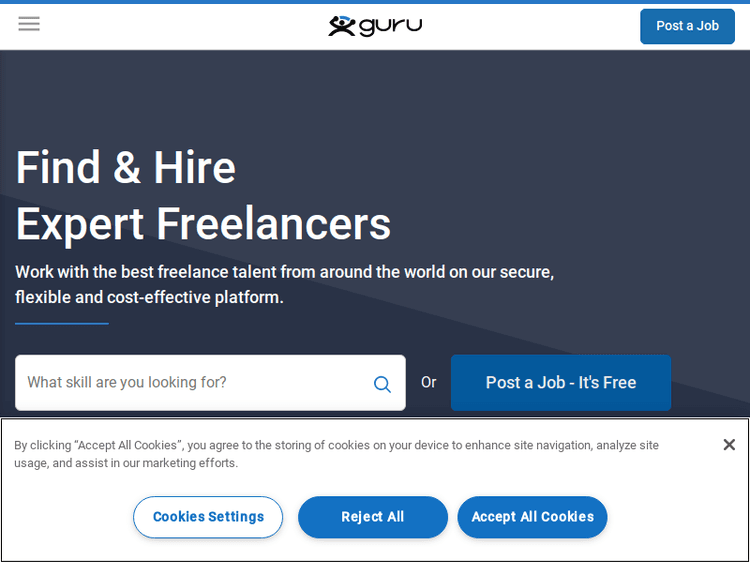This screenshot has width=750, height=563.
Task: Open the hamburger navigation menu
Action: click(29, 24)
